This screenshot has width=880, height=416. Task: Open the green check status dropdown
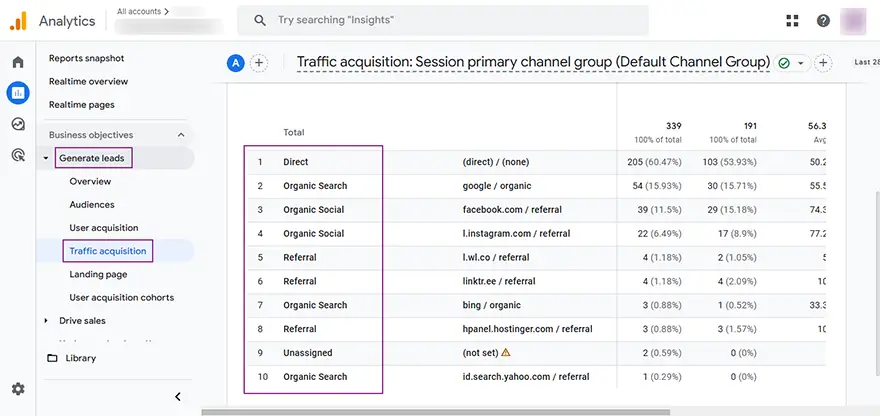[792, 63]
